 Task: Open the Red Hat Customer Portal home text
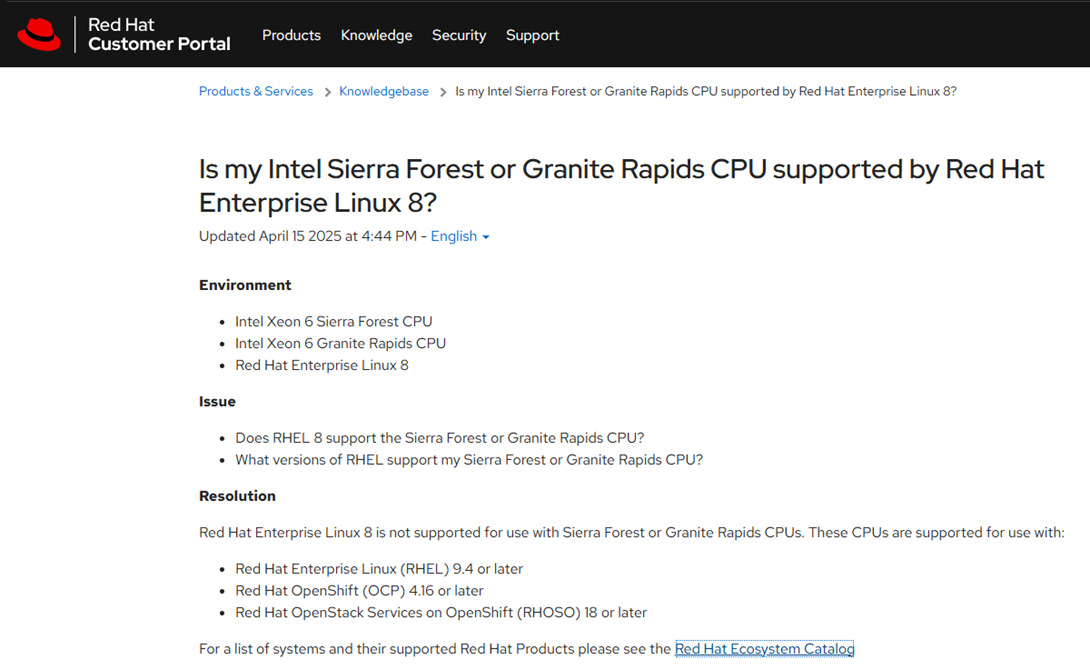click(159, 35)
